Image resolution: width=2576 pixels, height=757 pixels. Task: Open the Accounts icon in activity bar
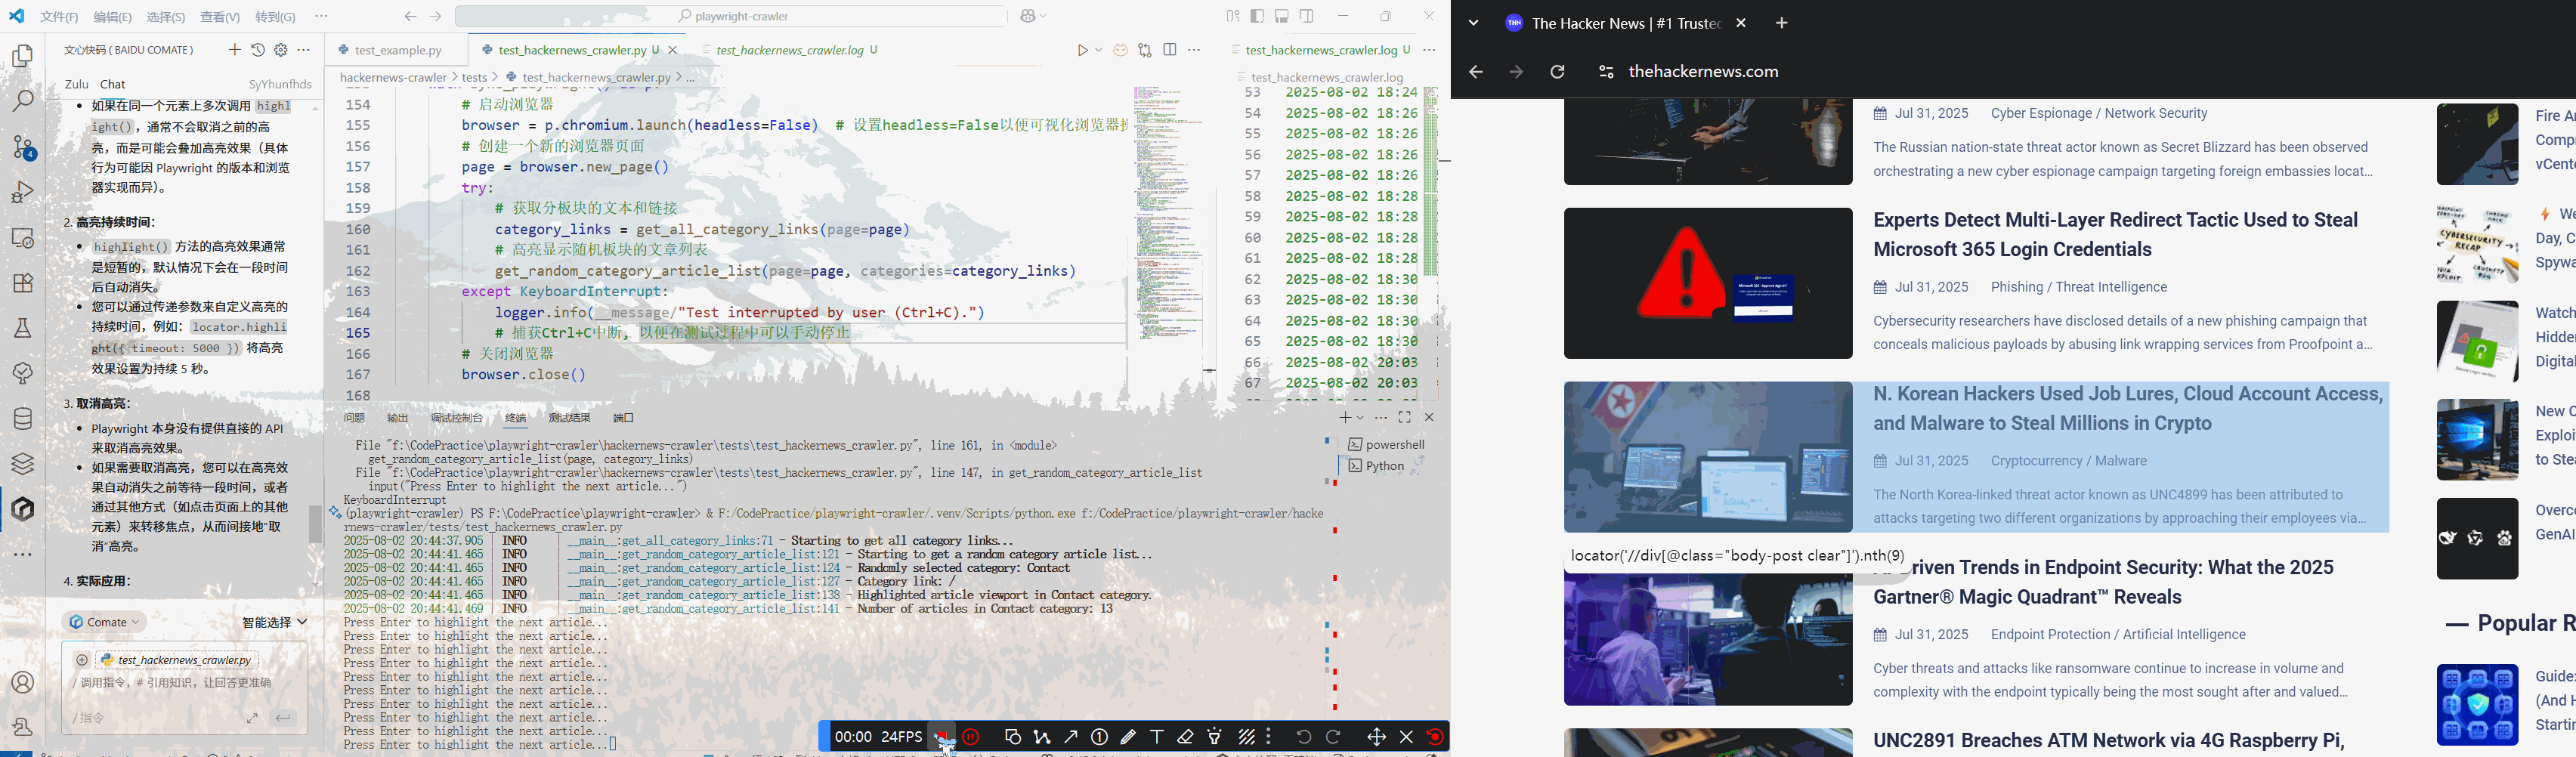click(x=22, y=682)
